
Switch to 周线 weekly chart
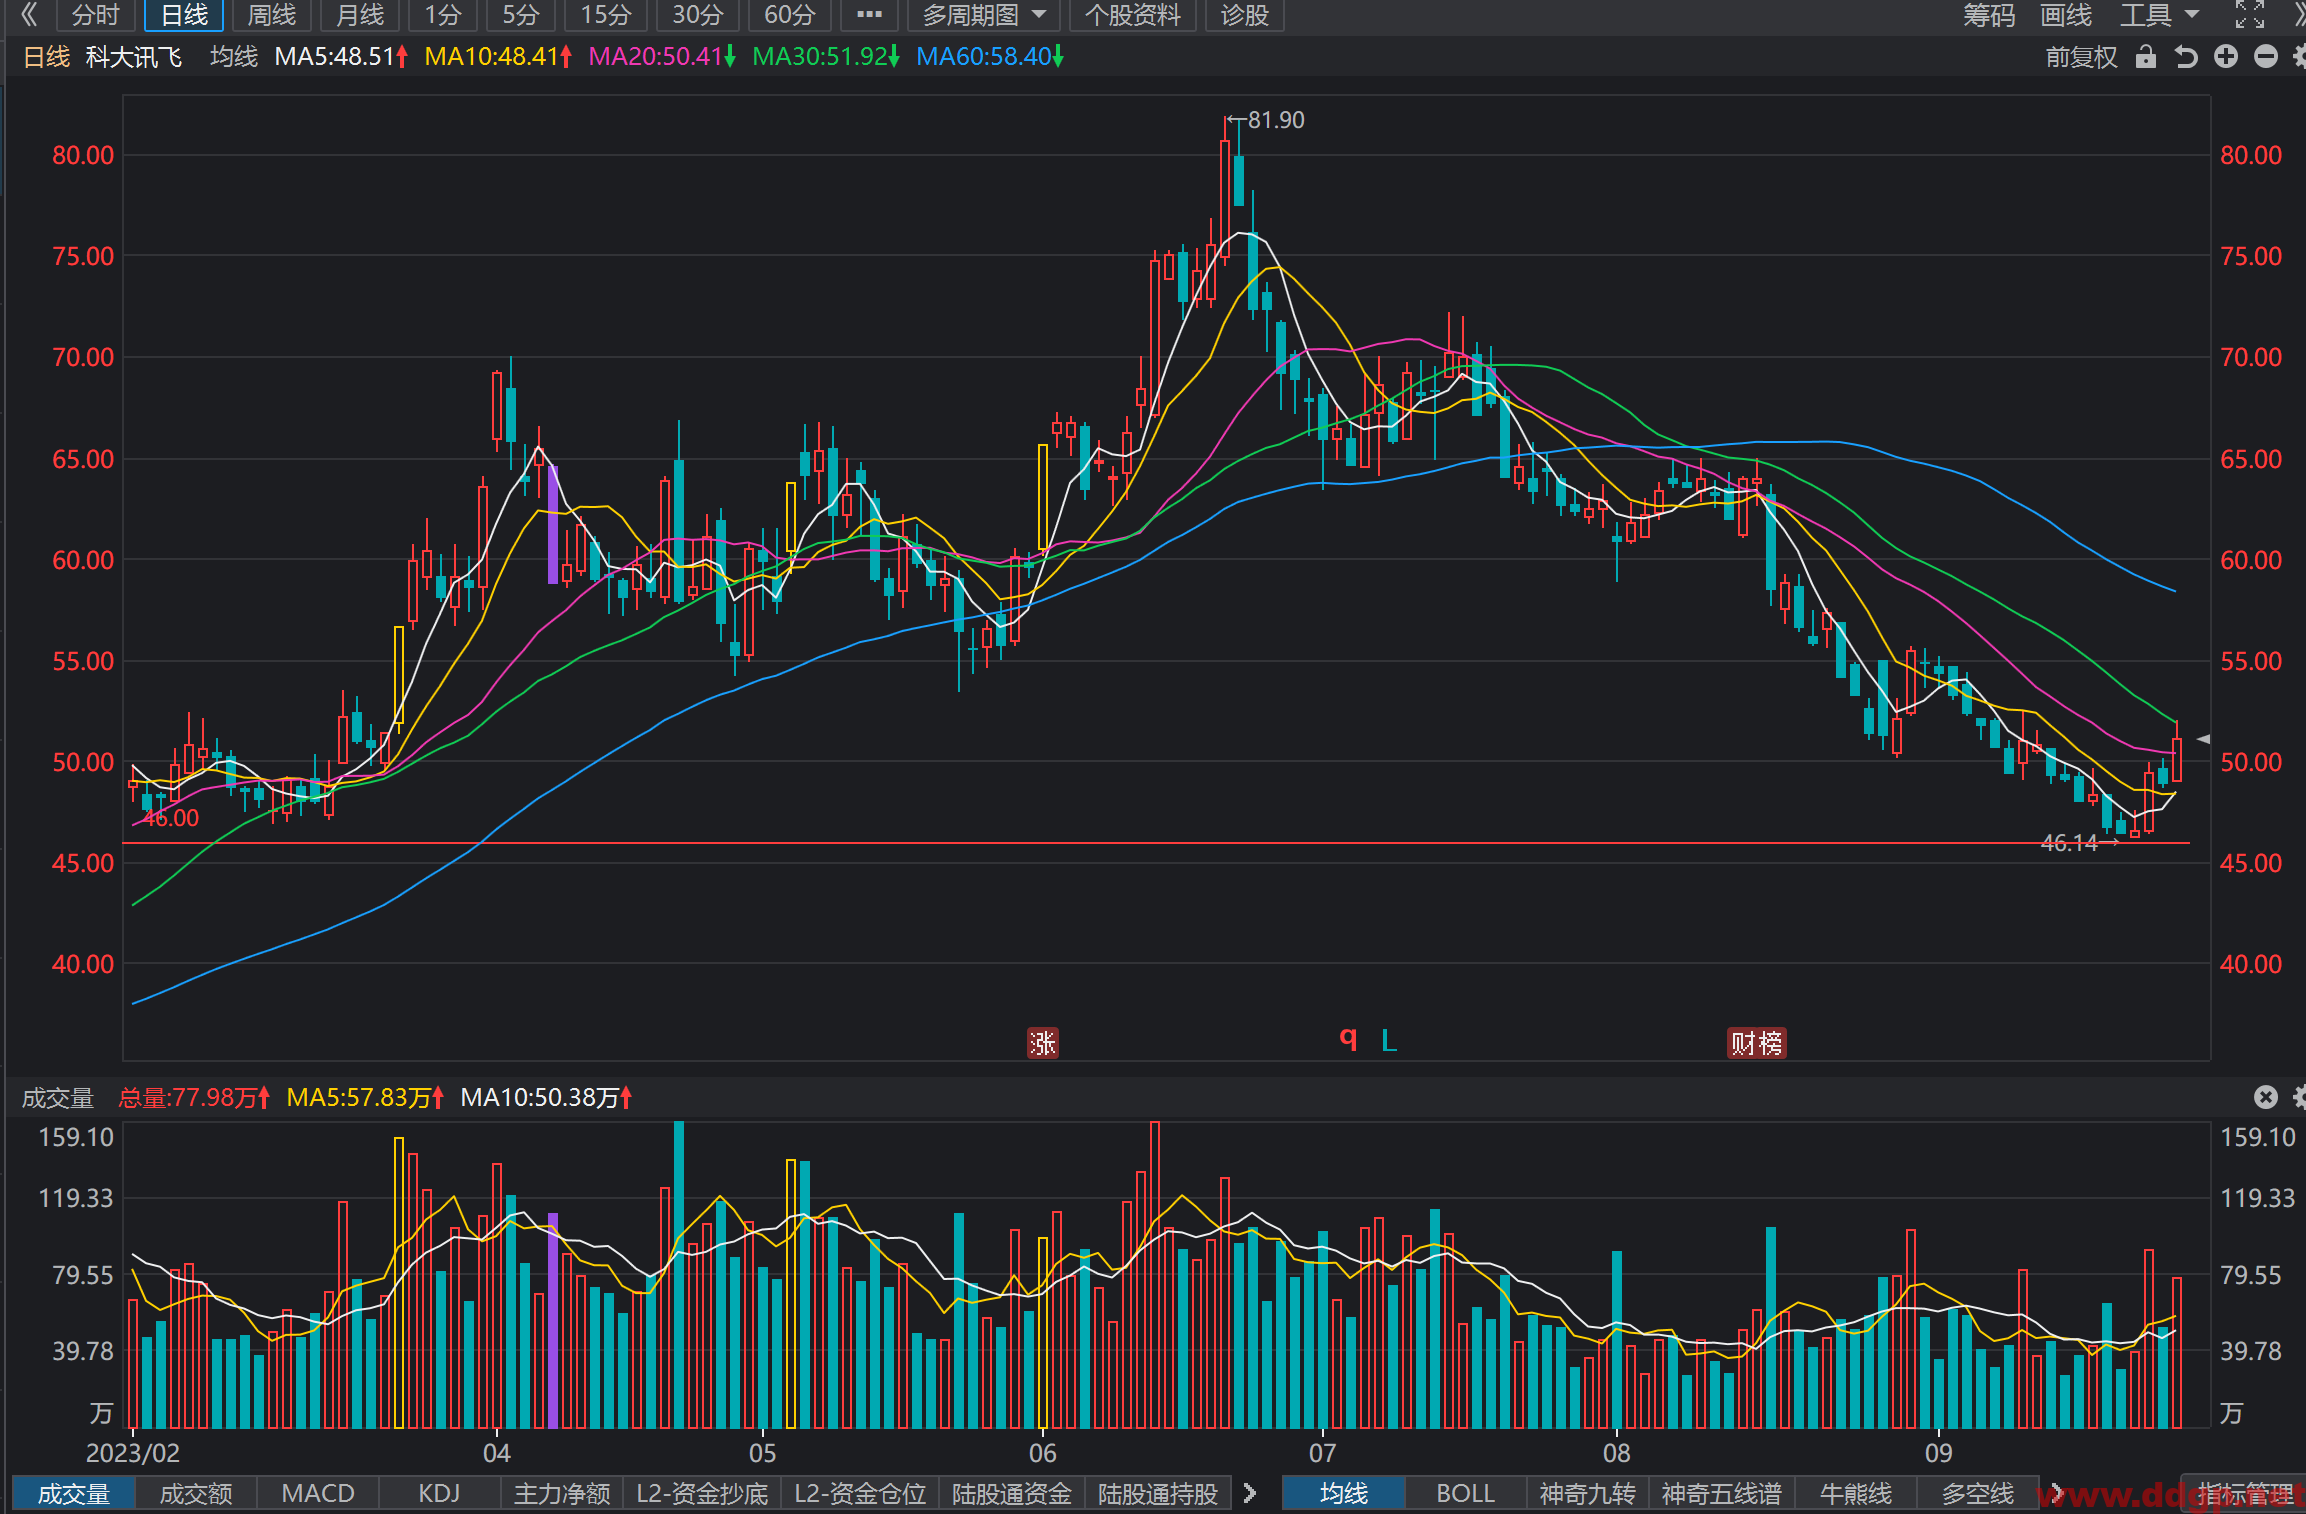[x=272, y=15]
